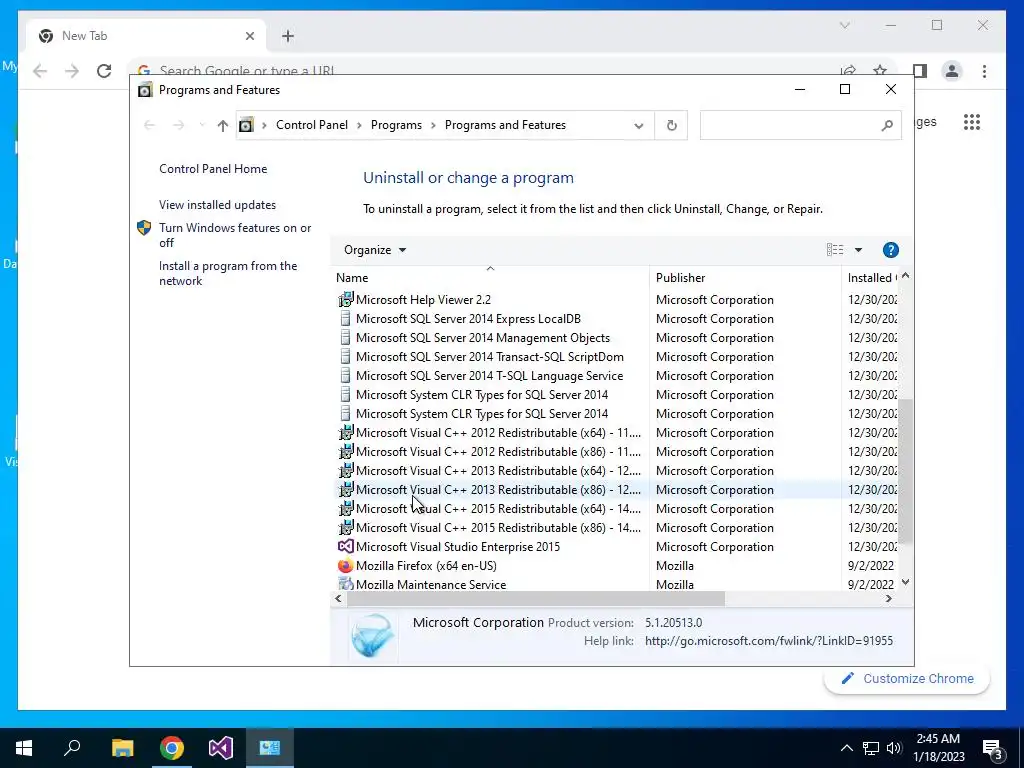Click the Chrome profile avatar icon
Image resolution: width=1024 pixels, height=768 pixels.
click(952, 71)
